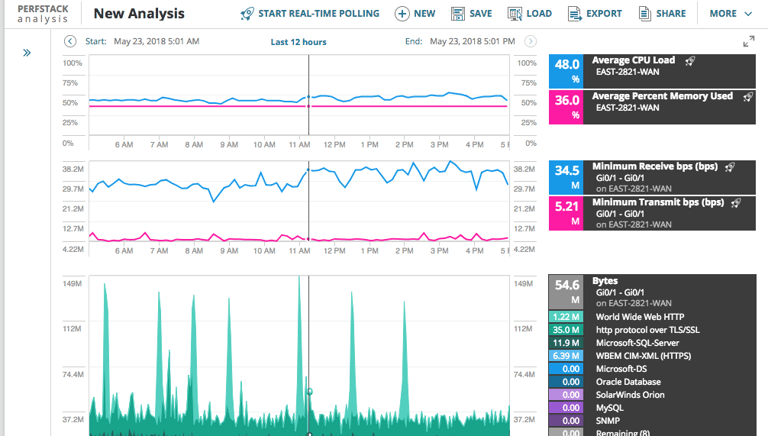
Task: Click the End date May 23, 2018 5:01 PM
Action: (472, 41)
